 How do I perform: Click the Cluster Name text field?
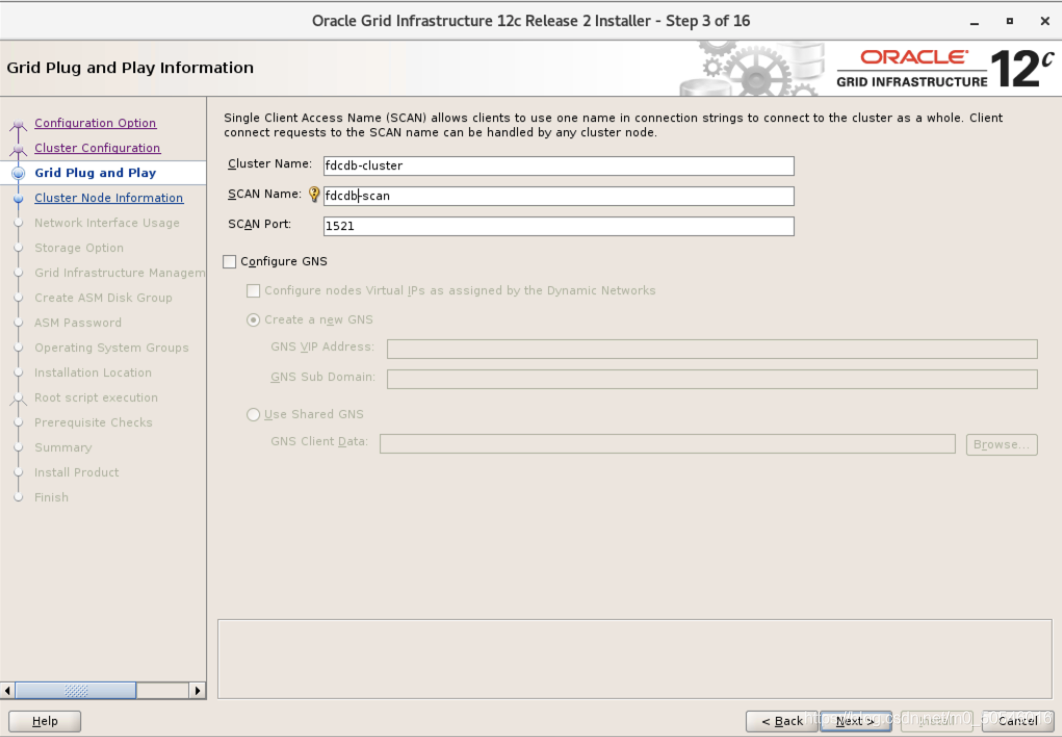[x=559, y=165]
